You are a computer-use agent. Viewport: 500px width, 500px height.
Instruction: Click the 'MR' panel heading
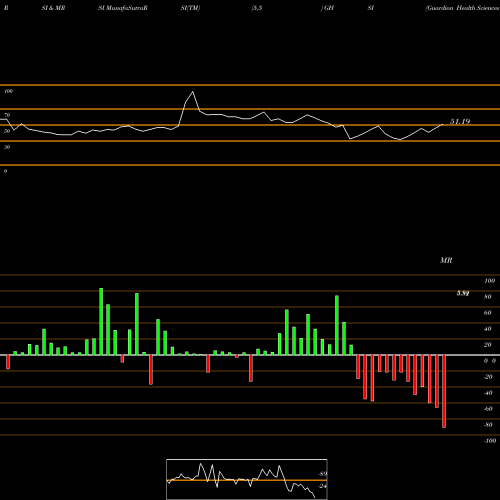click(x=446, y=260)
